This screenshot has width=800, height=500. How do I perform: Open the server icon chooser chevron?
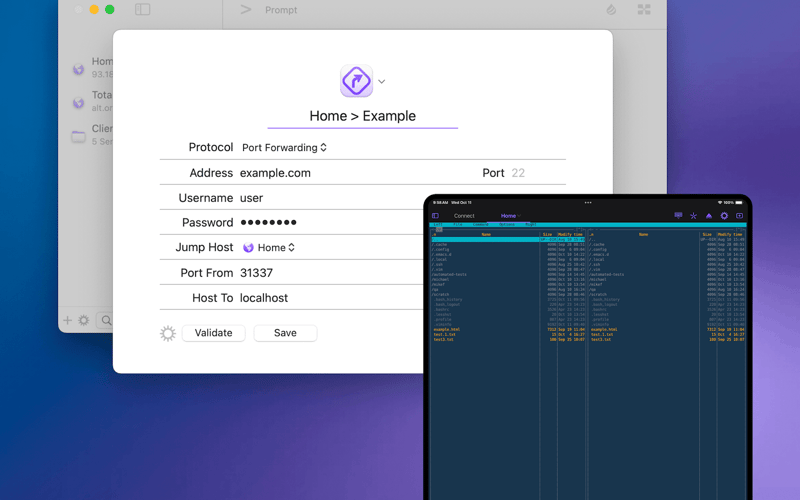(x=382, y=82)
